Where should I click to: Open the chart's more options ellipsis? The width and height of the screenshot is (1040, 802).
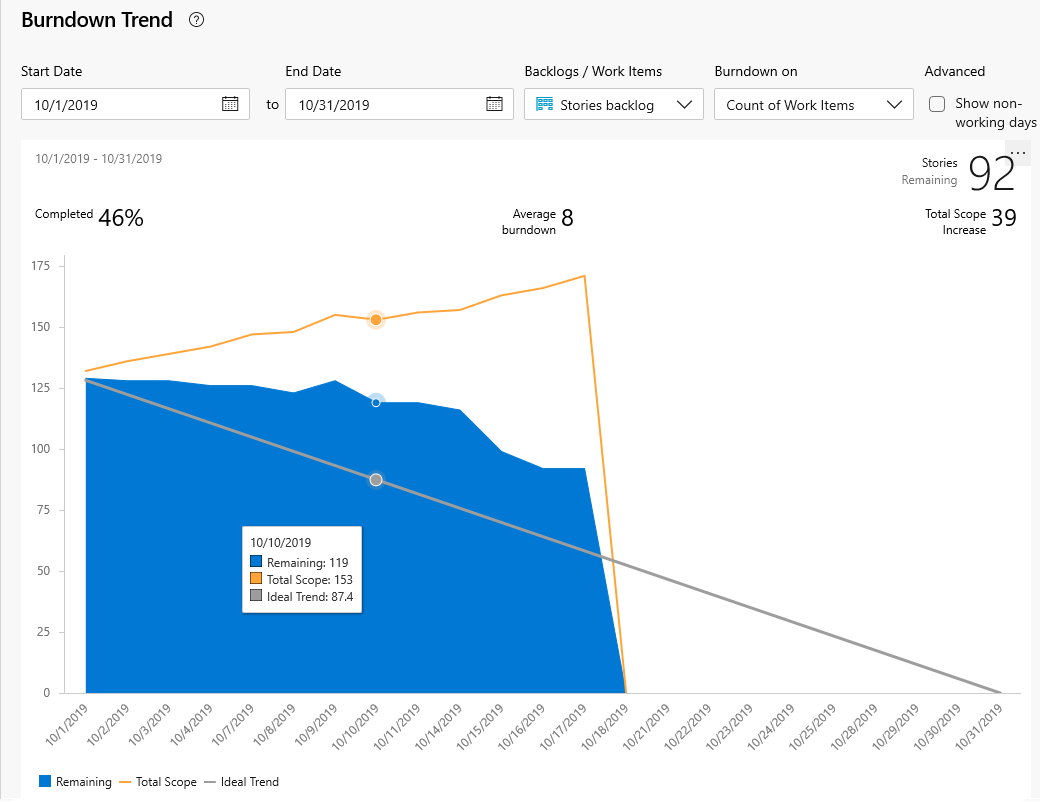1018,153
